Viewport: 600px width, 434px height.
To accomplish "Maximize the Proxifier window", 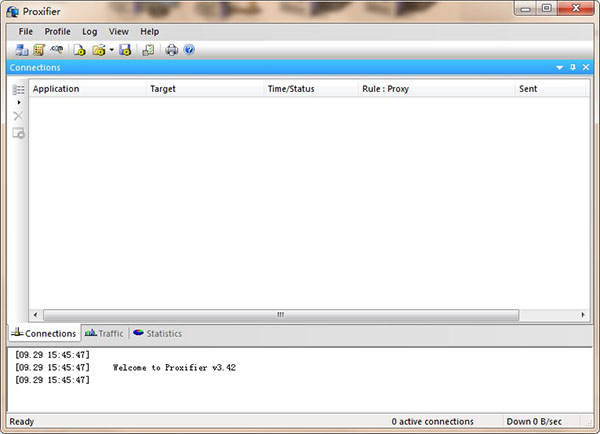I will [x=547, y=8].
